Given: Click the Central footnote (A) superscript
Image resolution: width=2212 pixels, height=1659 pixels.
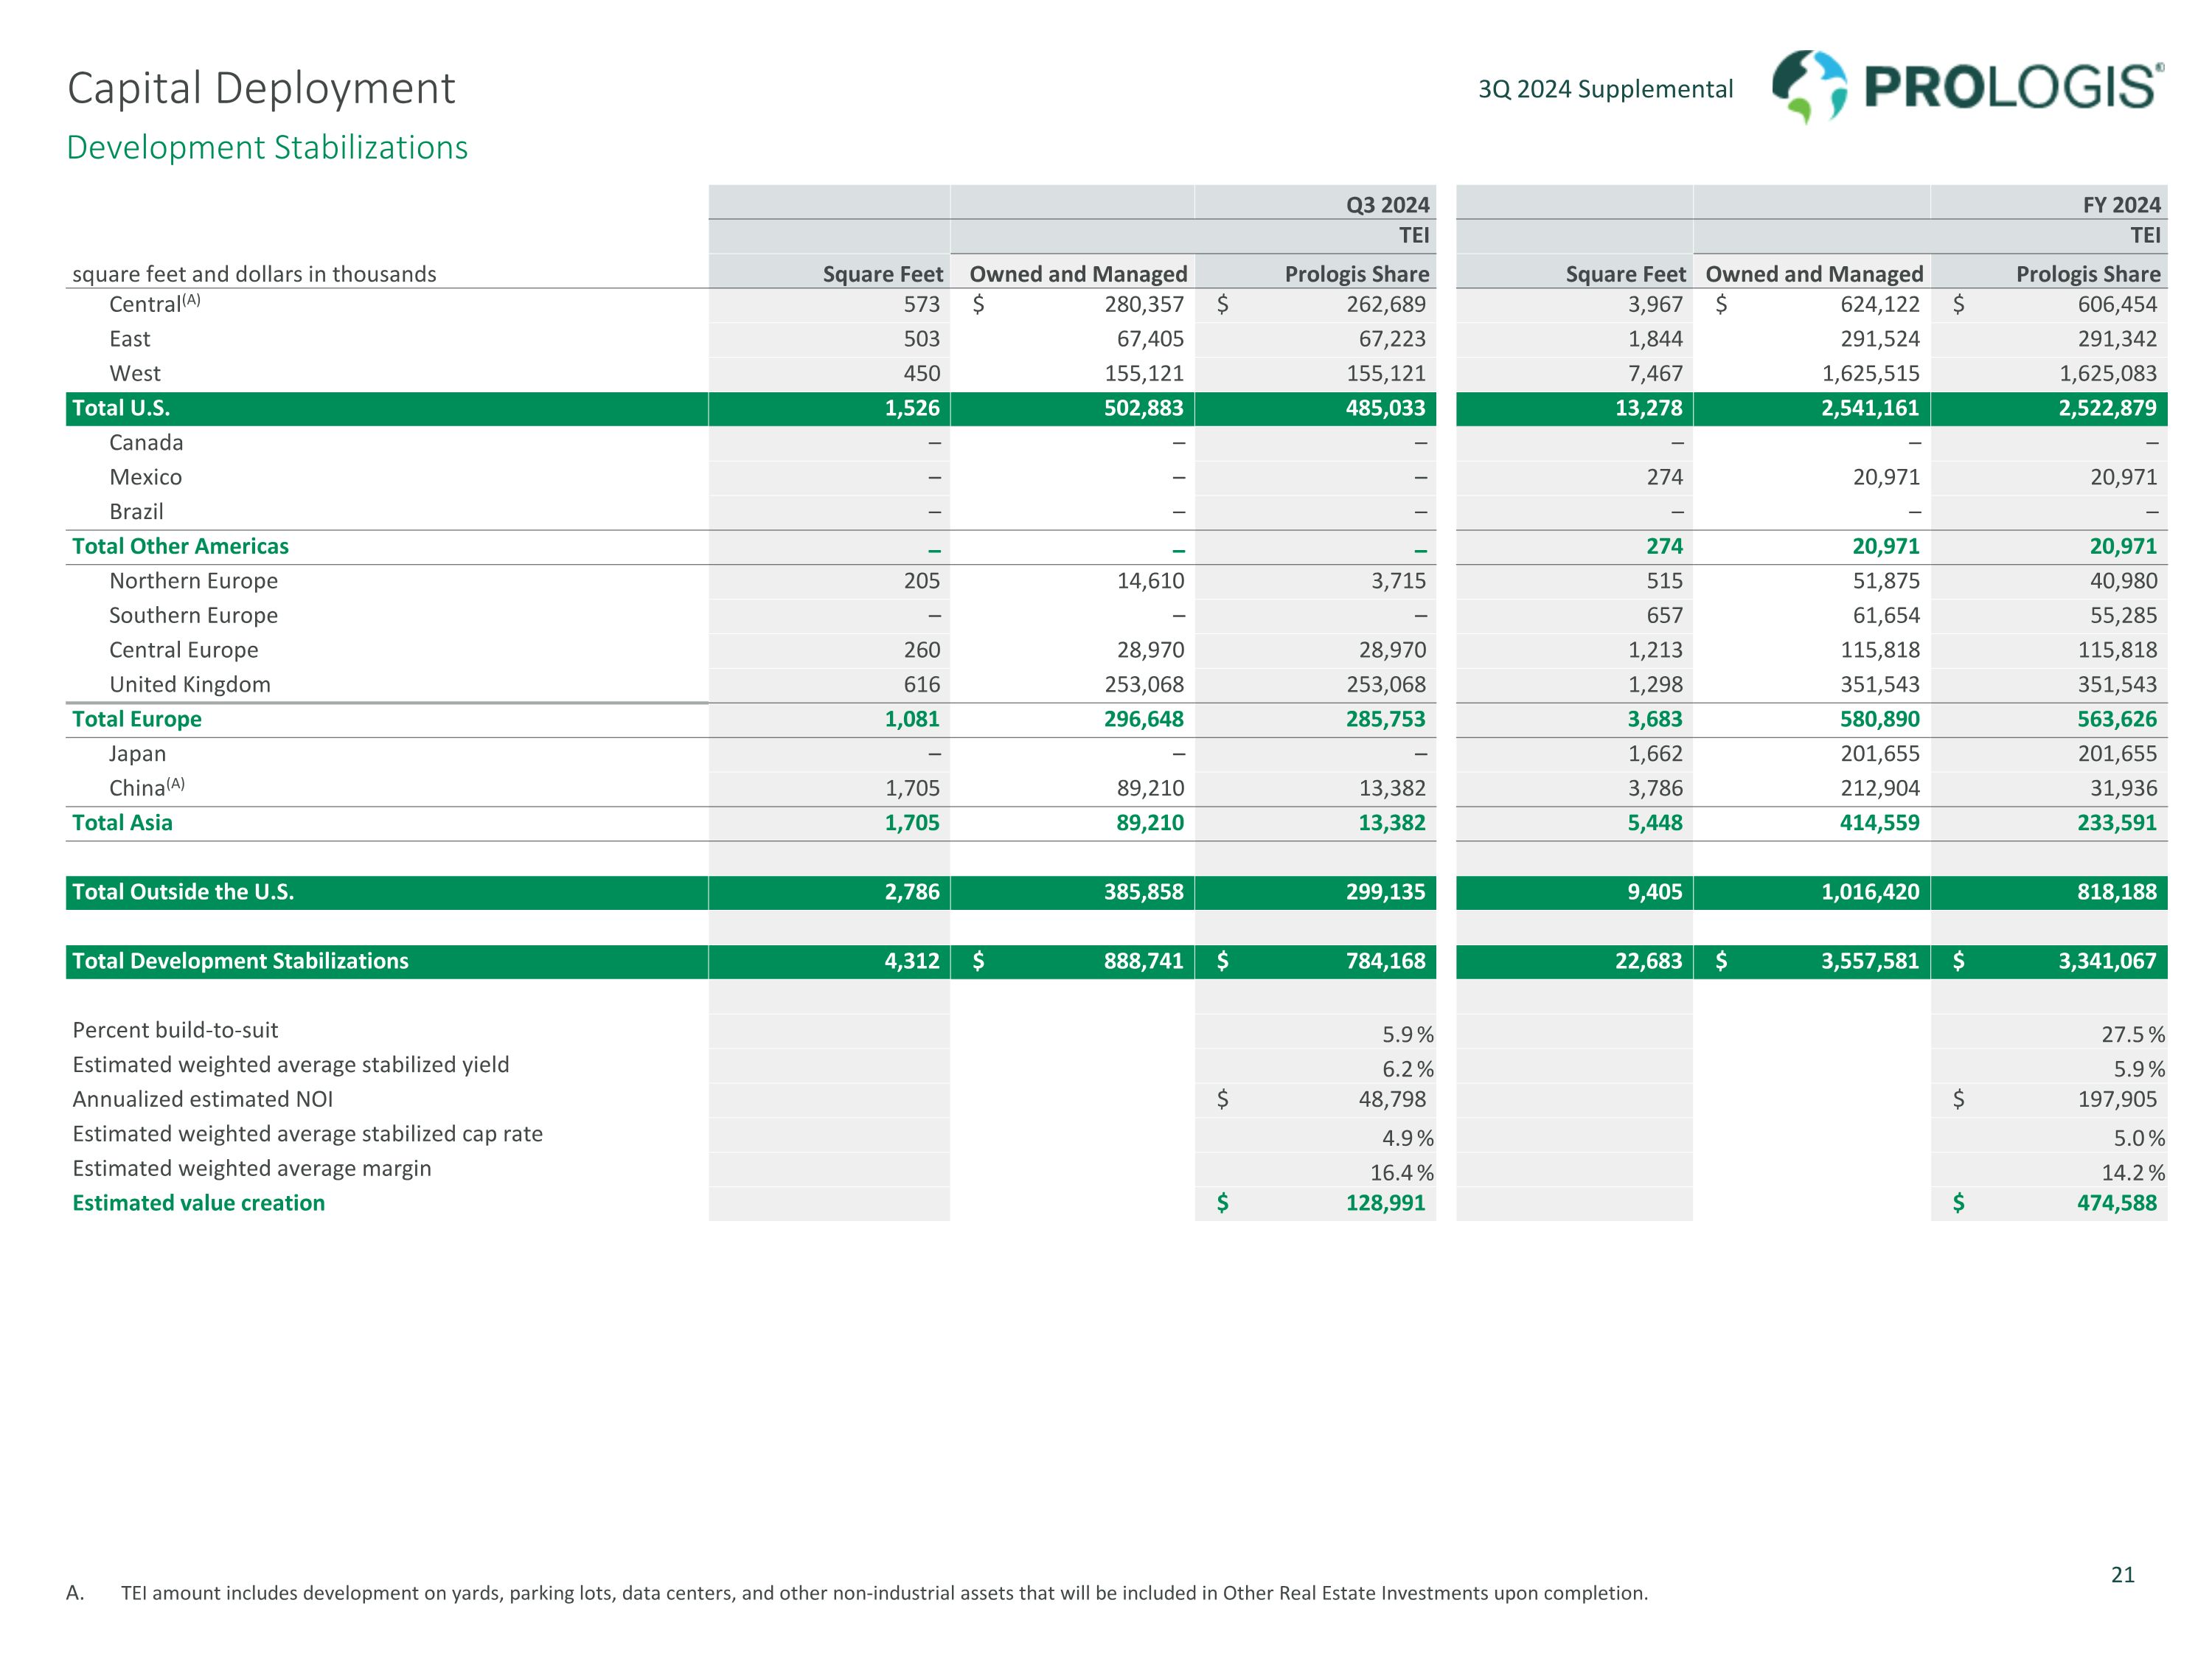Looking at the screenshot, I should [191, 299].
